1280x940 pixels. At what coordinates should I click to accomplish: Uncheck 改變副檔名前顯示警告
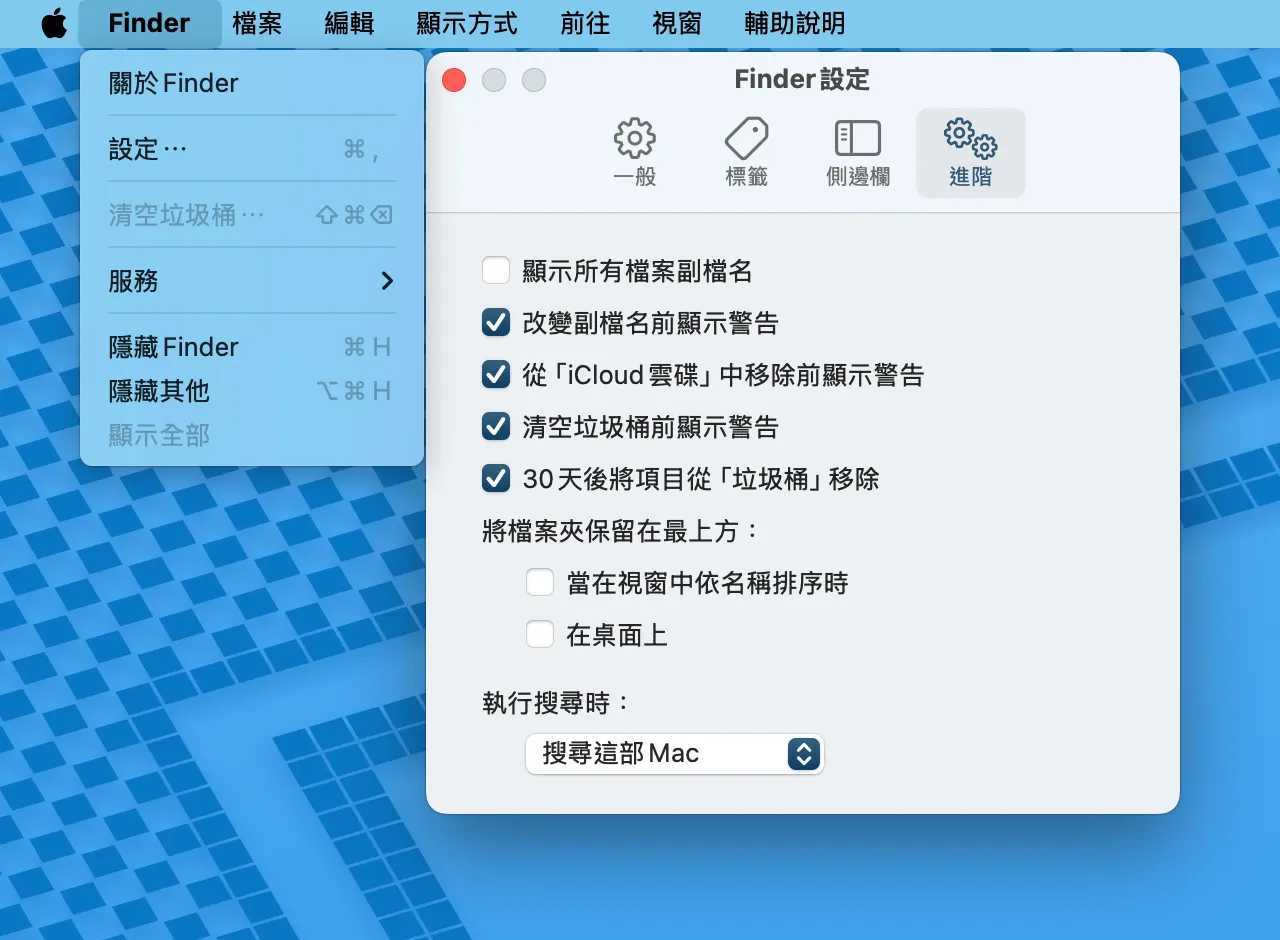(496, 322)
